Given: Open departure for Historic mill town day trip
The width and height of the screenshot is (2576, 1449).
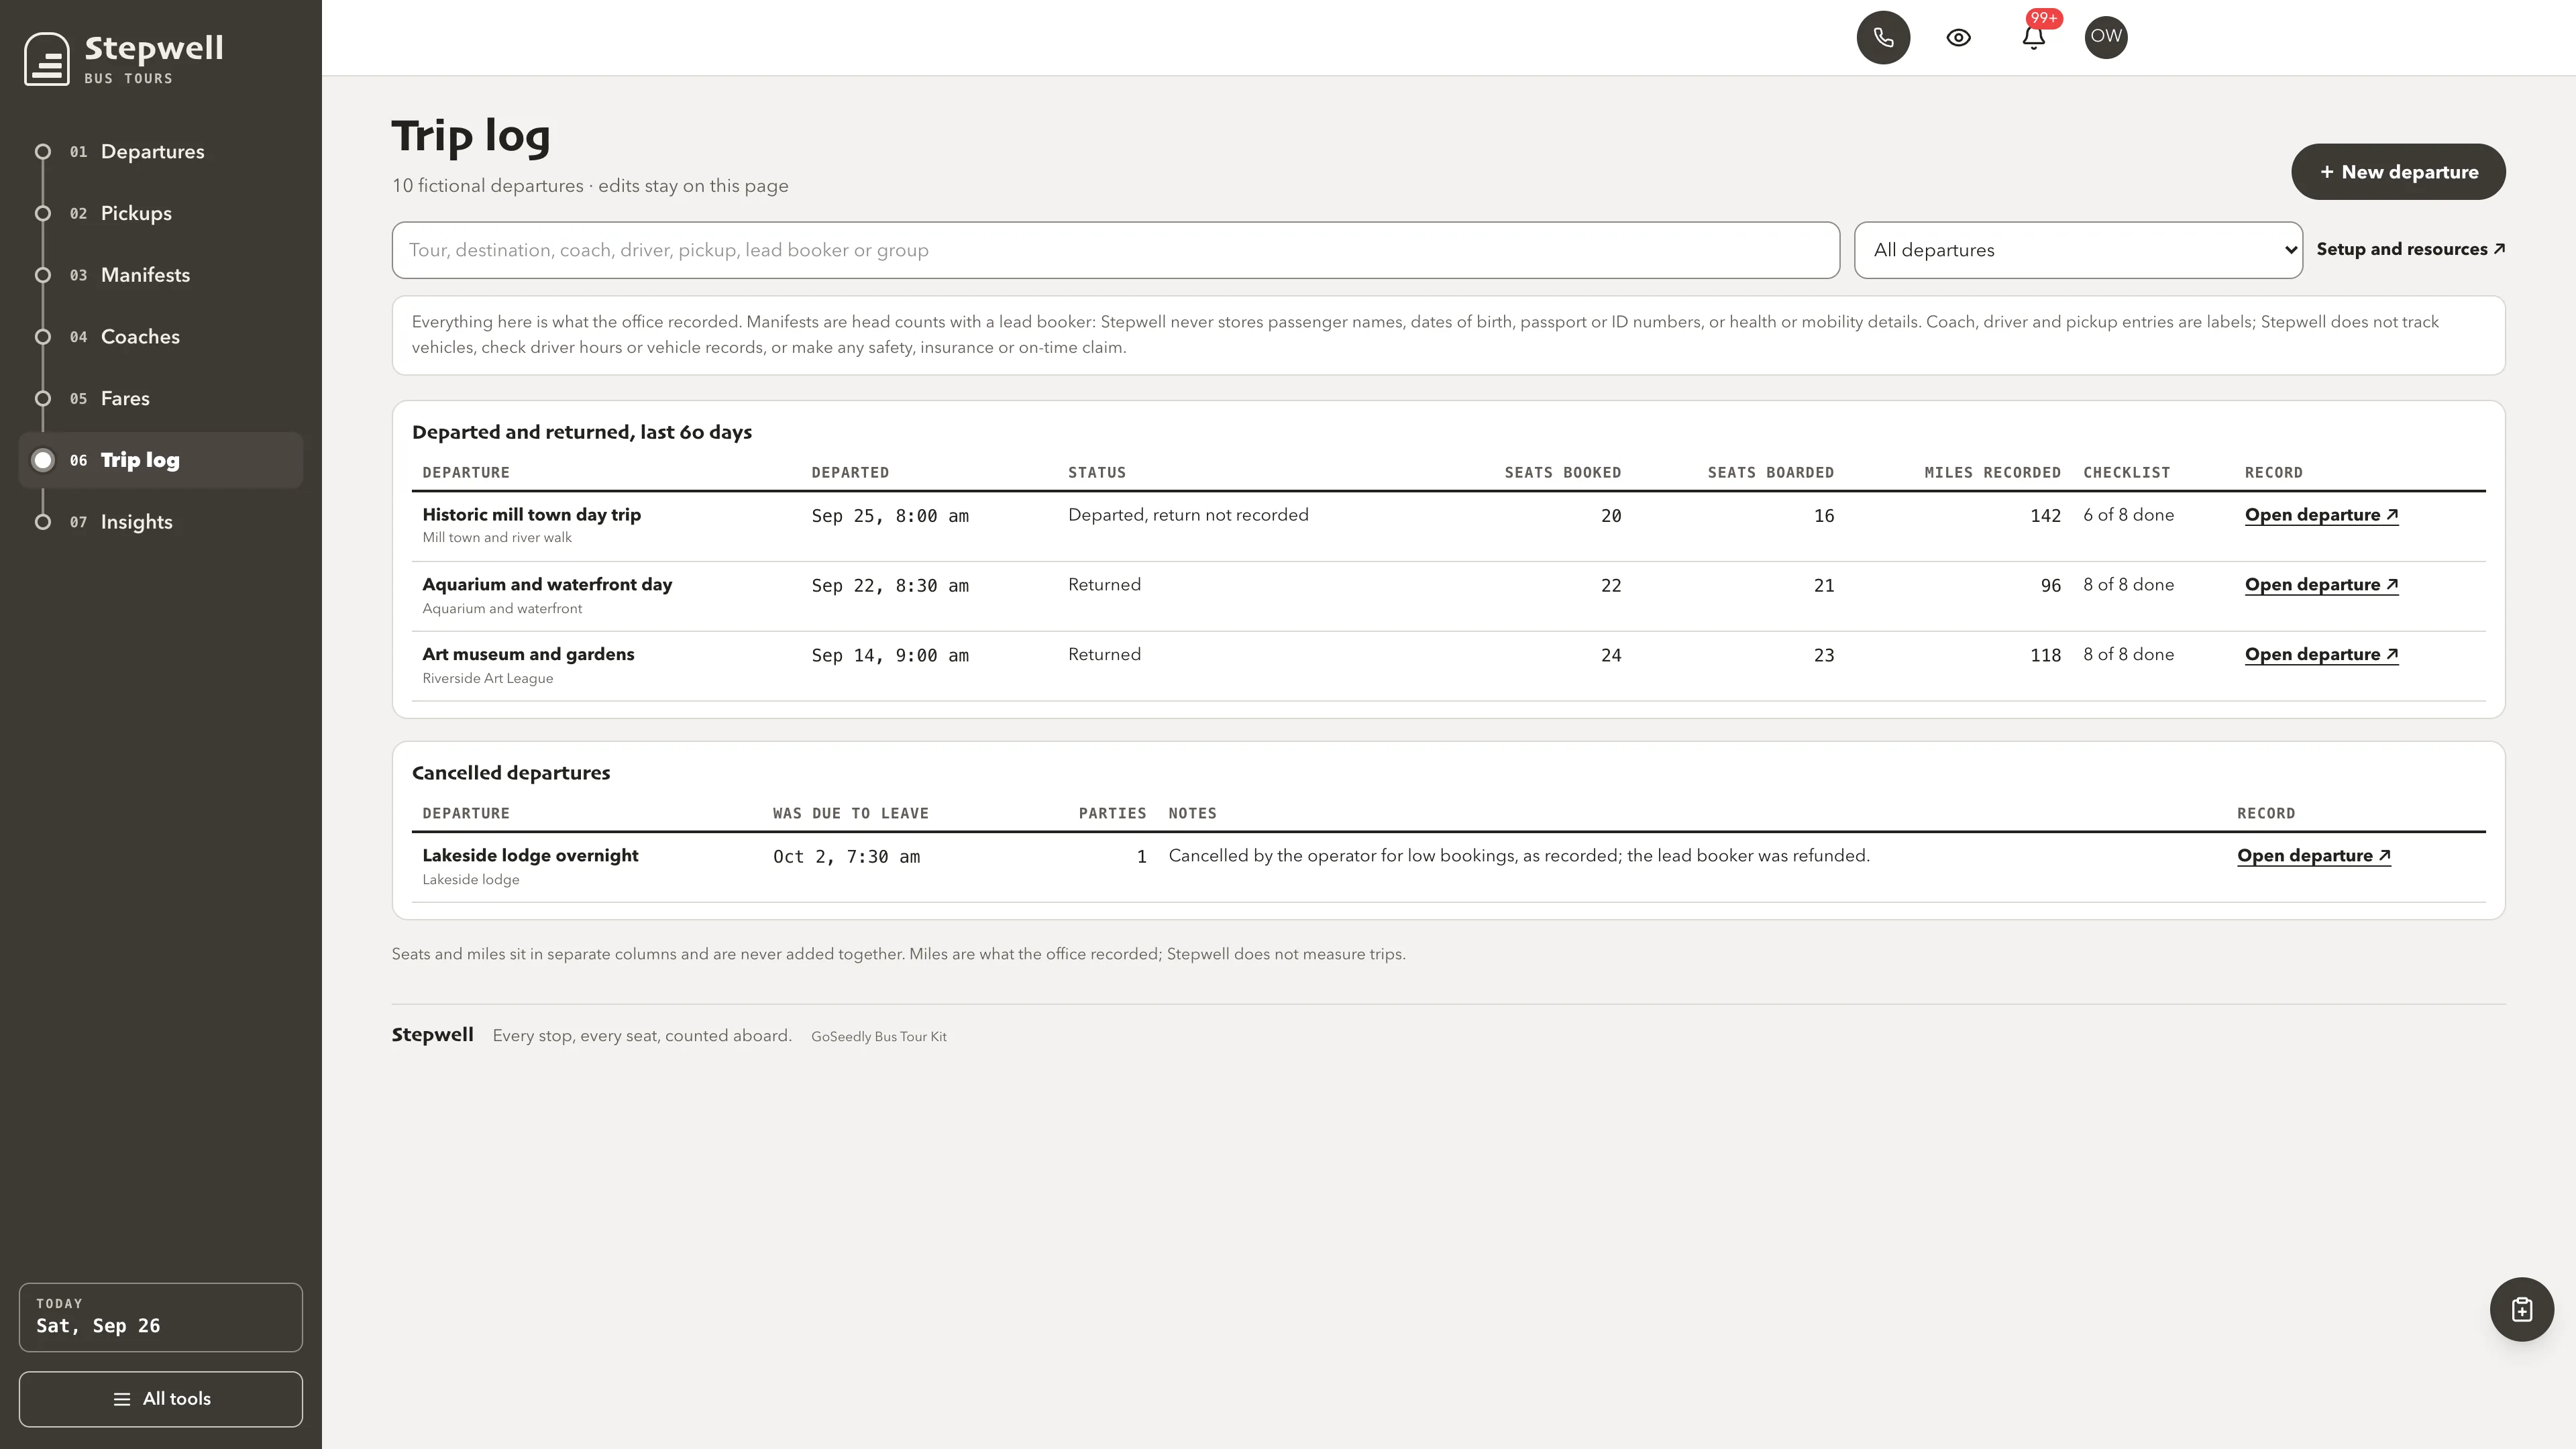Looking at the screenshot, I should click(x=2321, y=515).
